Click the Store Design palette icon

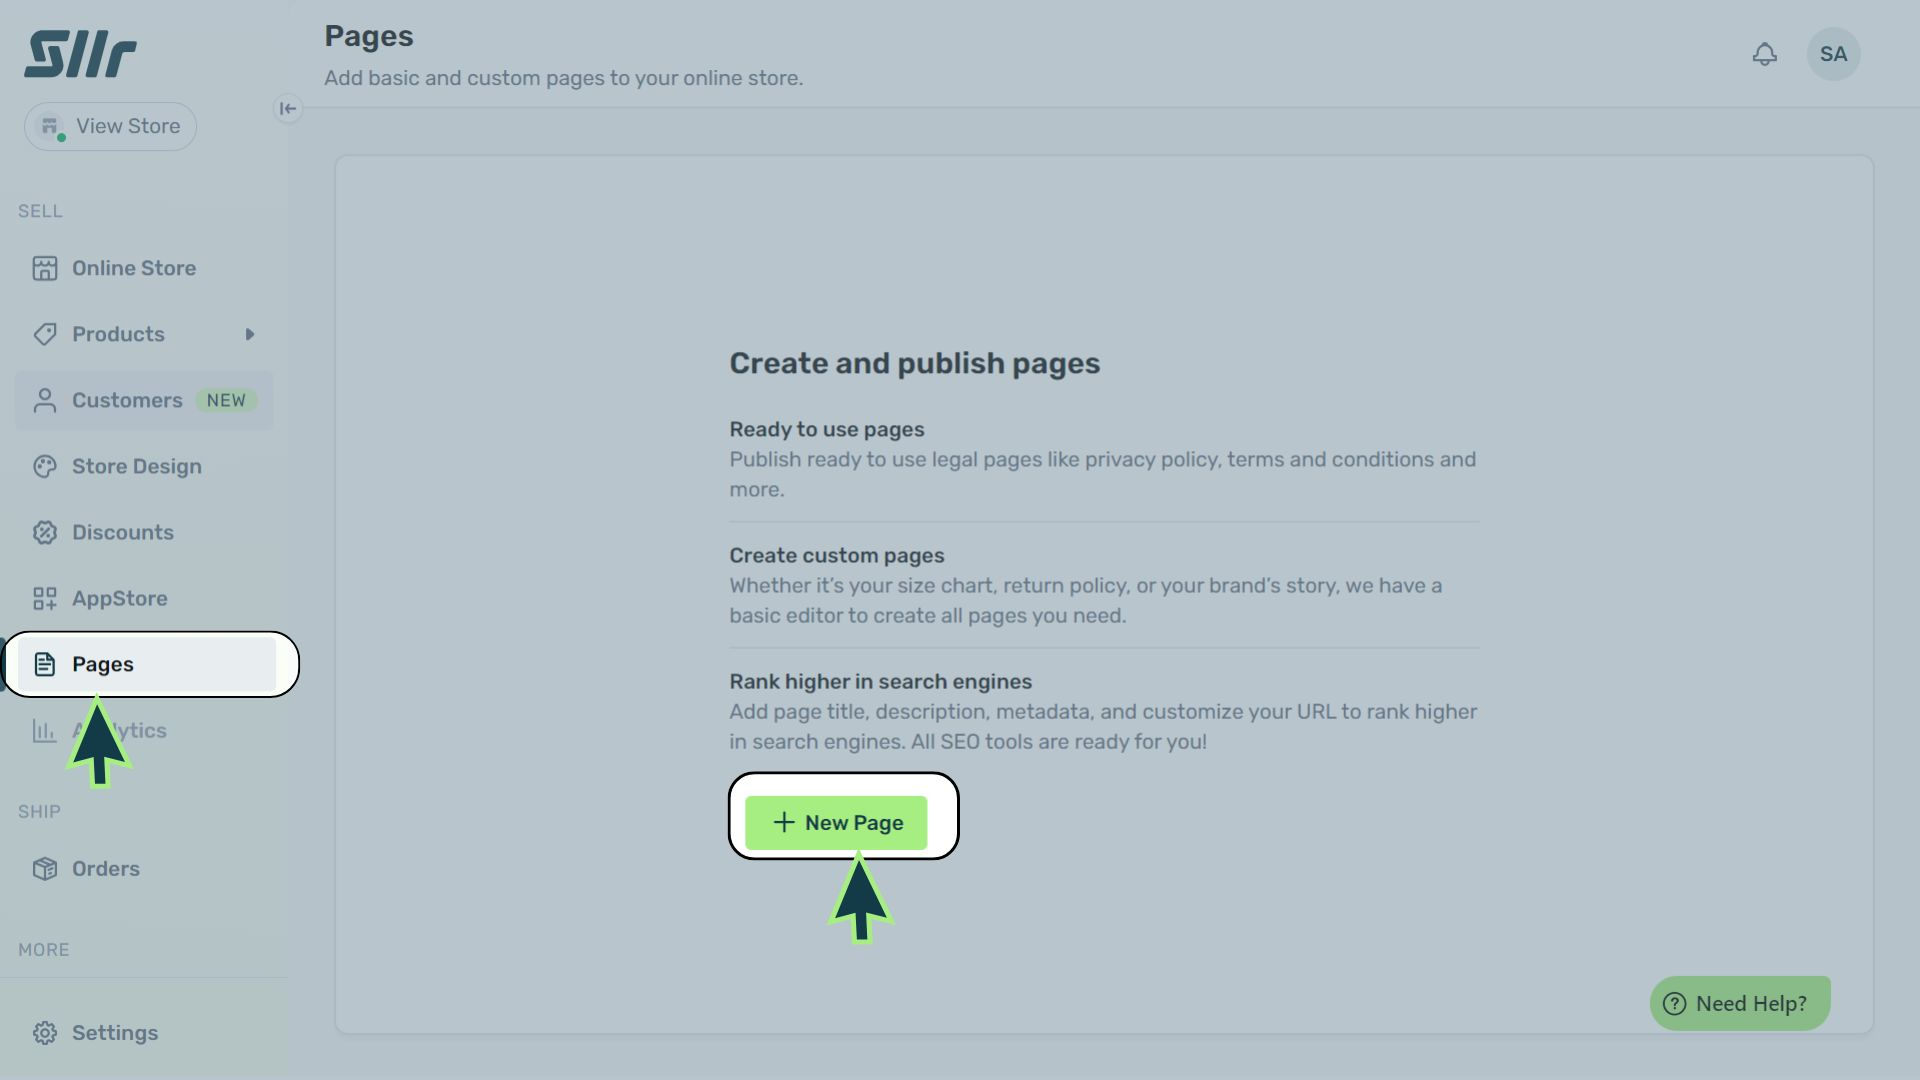tap(45, 466)
